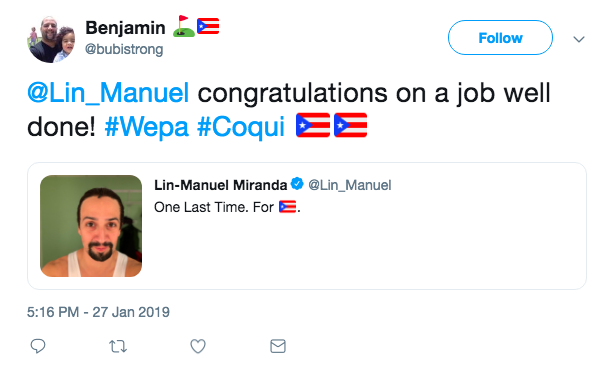Click the flag emoji in quoted tweet text
Viewport: 615px width, 378px height.
[287, 207]
